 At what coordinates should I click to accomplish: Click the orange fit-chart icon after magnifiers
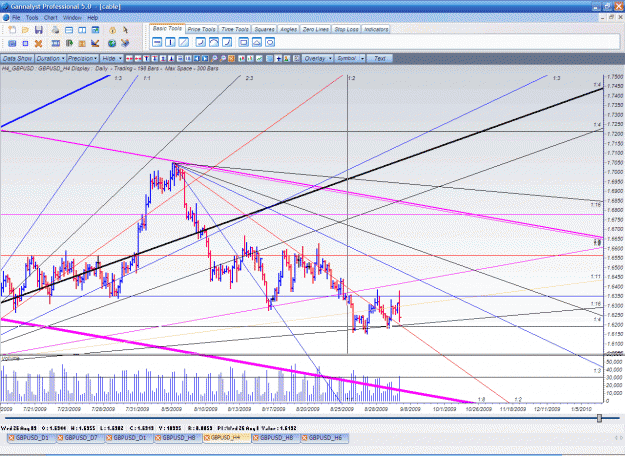(231, 59)
